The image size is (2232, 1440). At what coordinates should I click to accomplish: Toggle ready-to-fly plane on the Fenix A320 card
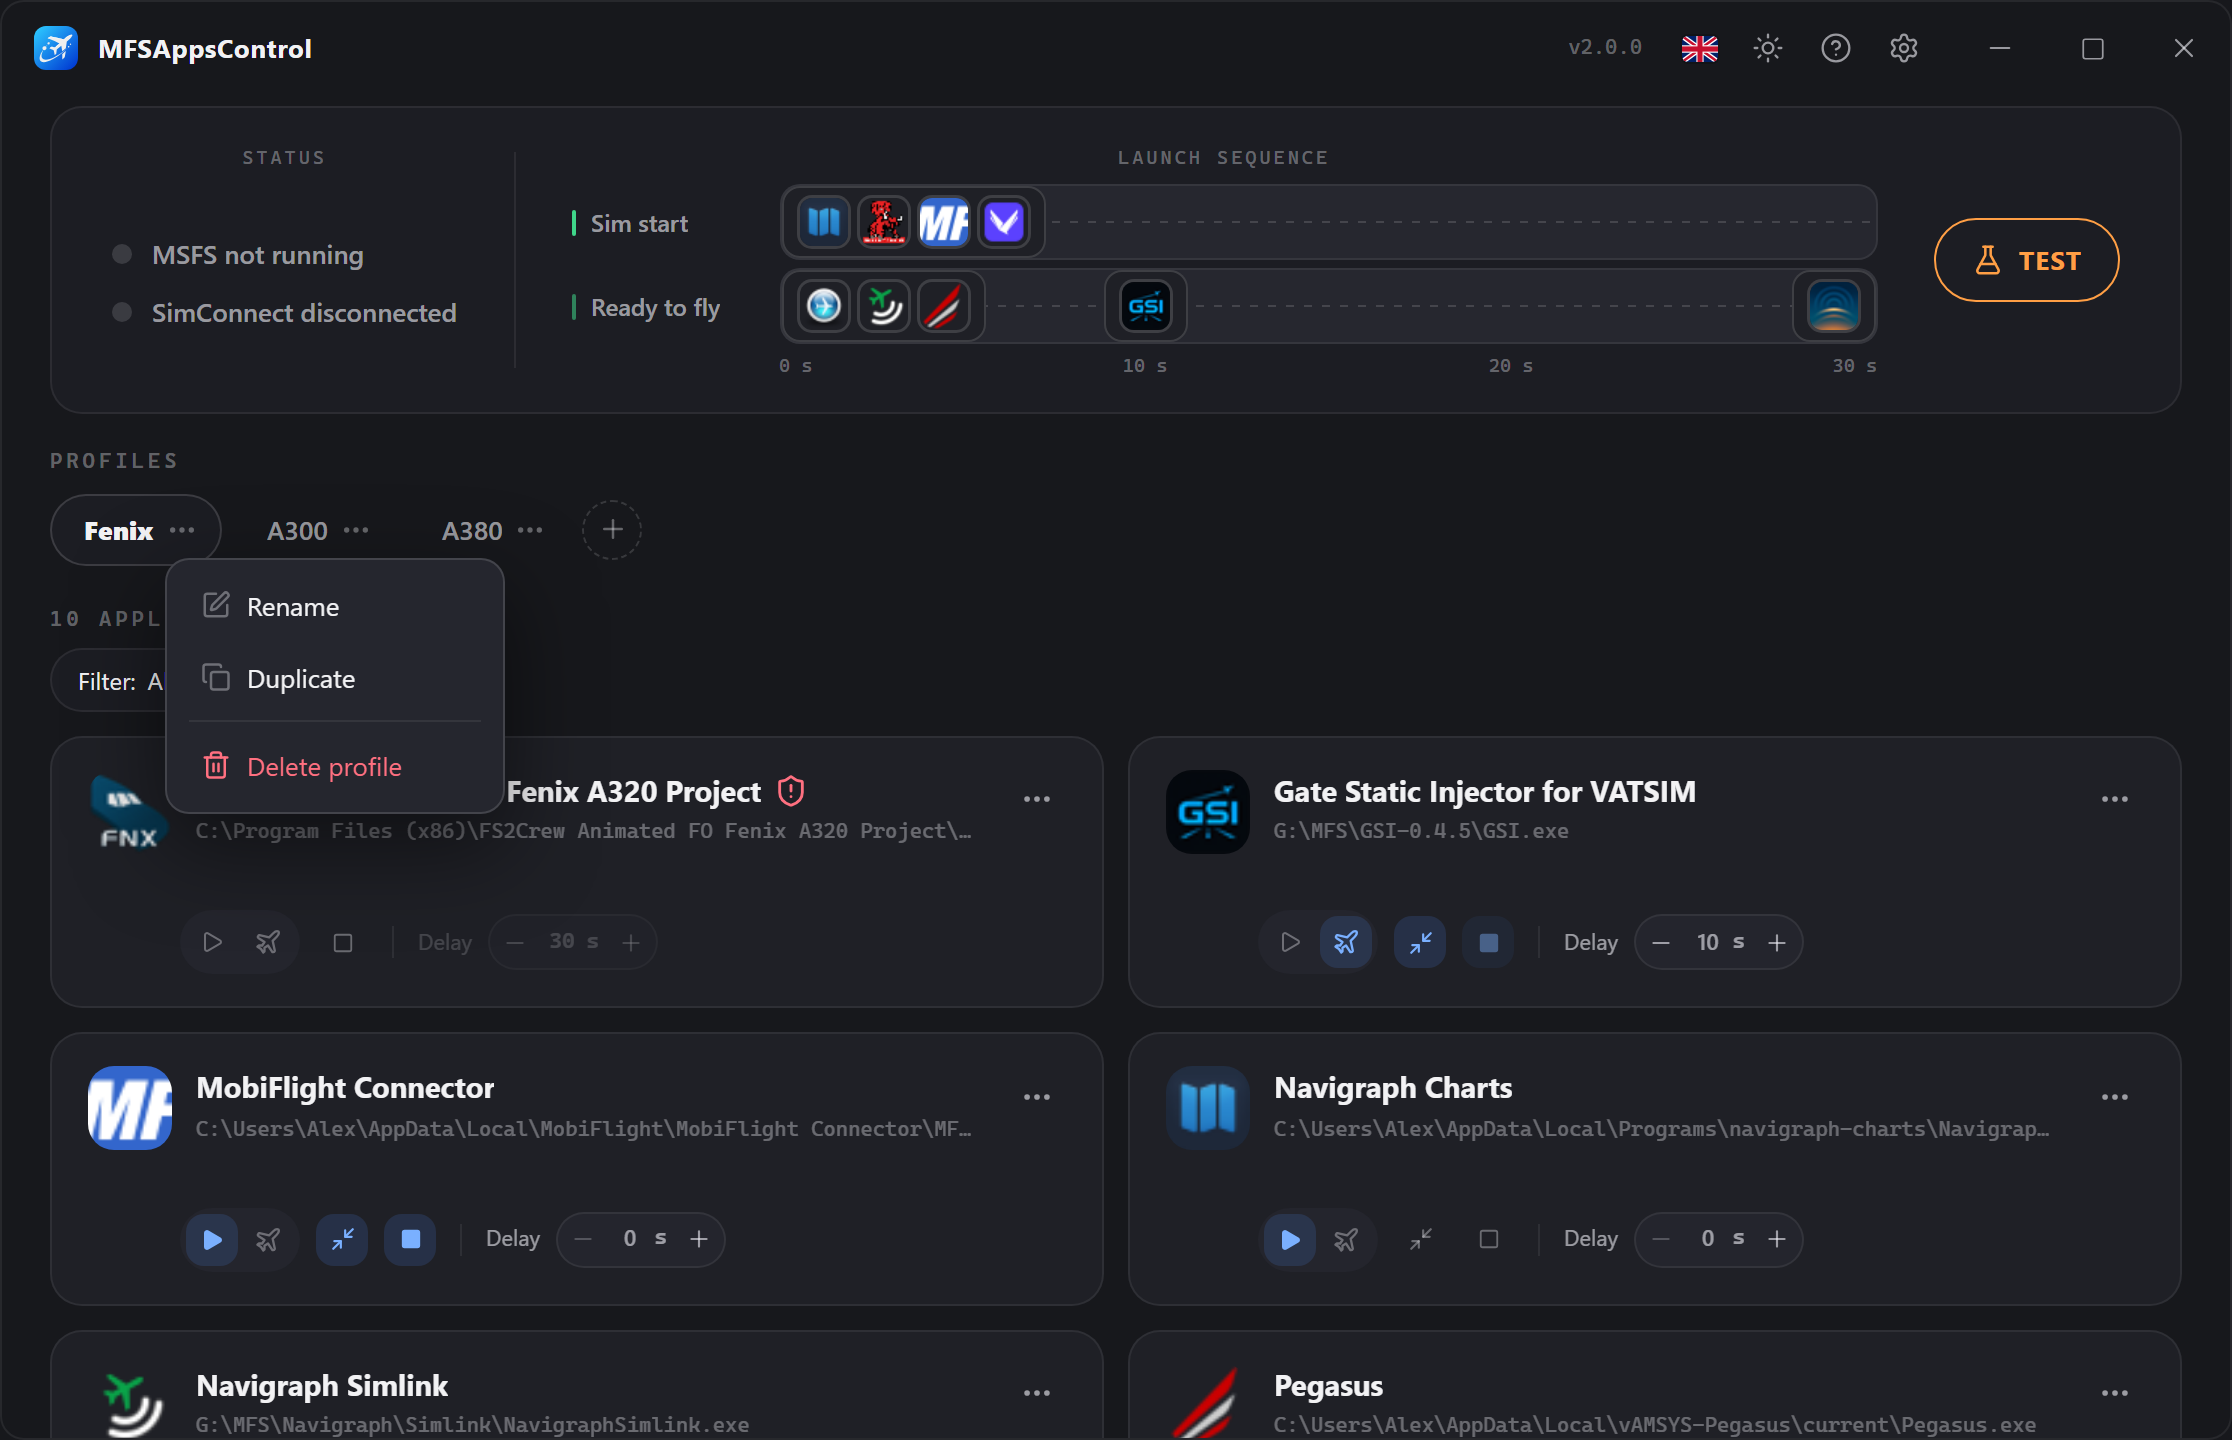click(268, 942)
